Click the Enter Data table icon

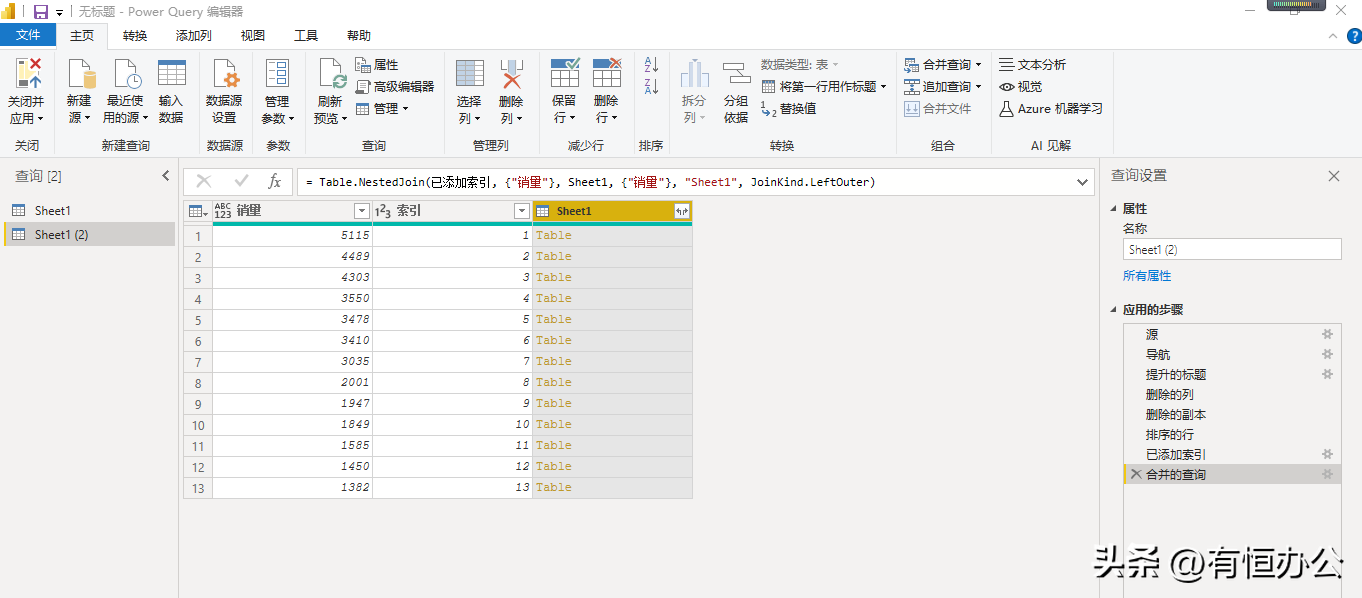(171, 73)
